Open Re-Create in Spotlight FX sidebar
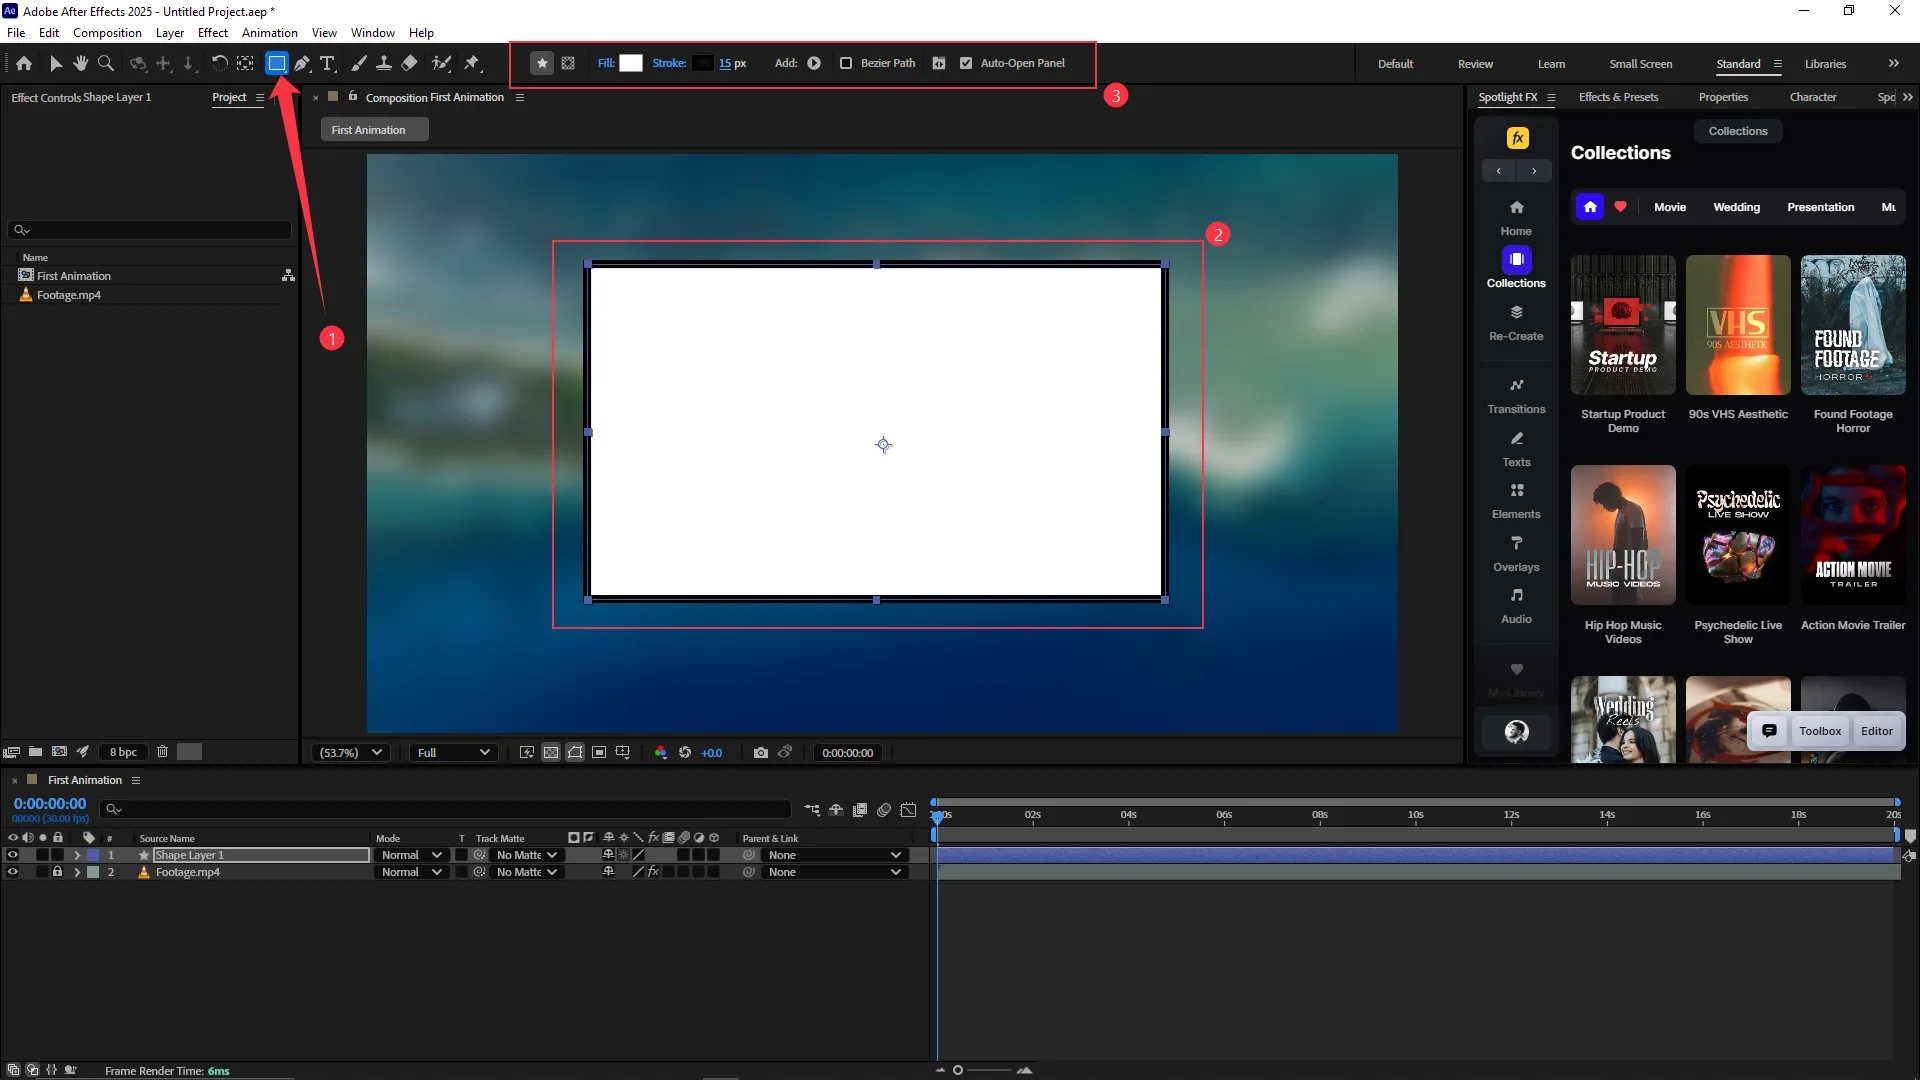This screenshot has width=1920, height=1080. coord(1516,323)
